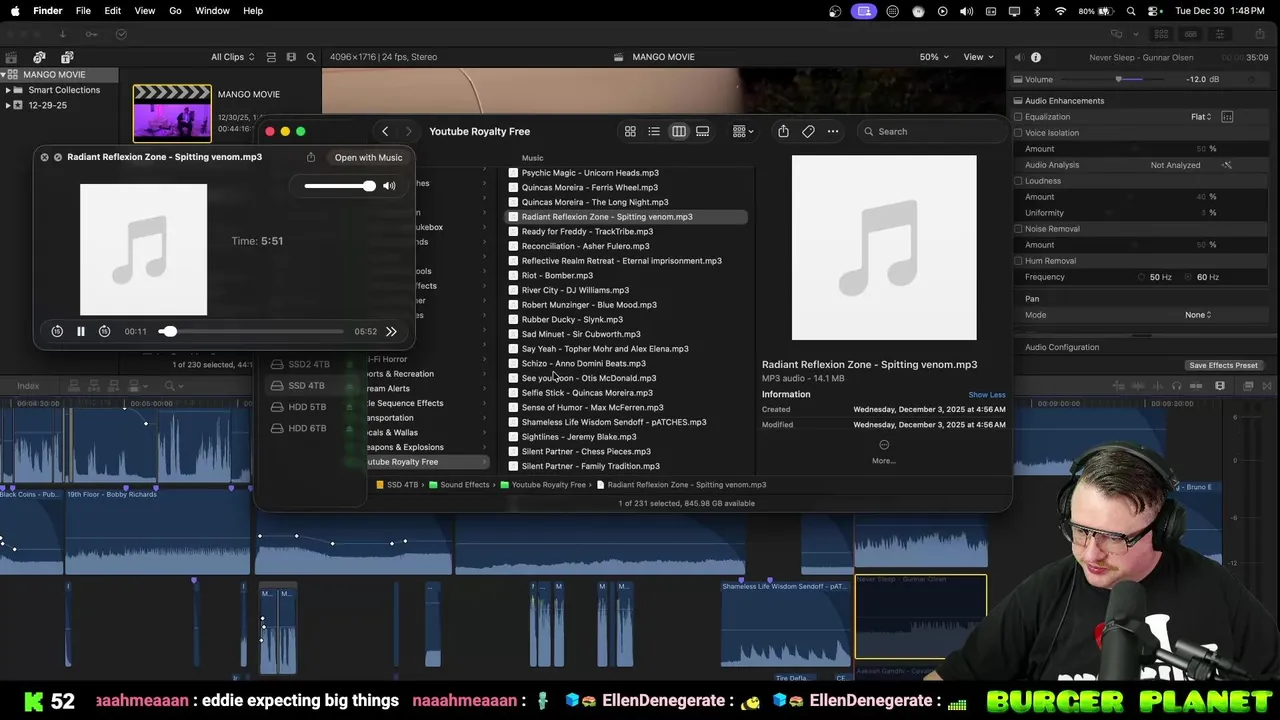This screenshot has height=720, width=1280.
Task: Select Ready for Freddy - TrackTribe.mp3
Action: point(587,231)
